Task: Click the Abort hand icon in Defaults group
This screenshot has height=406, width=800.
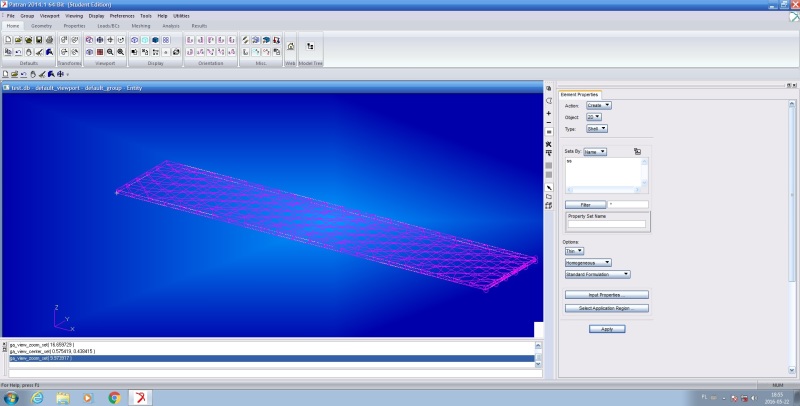Action: coord(29,52)
